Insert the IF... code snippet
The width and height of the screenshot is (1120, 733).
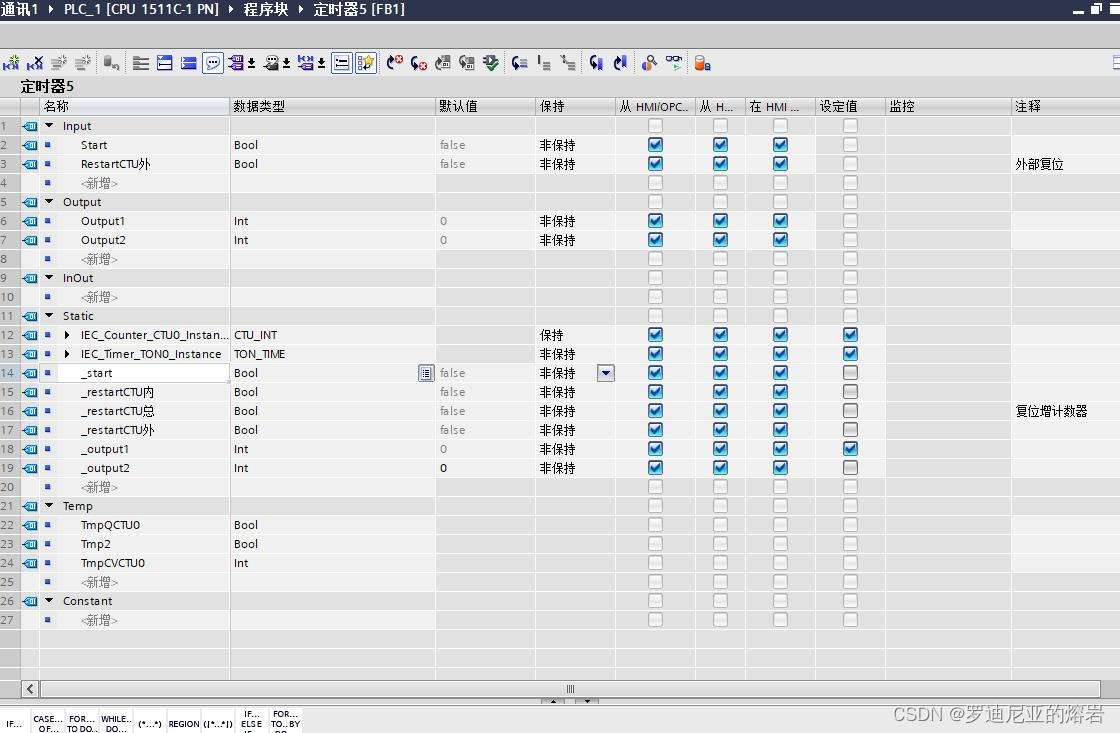(14, 723)
